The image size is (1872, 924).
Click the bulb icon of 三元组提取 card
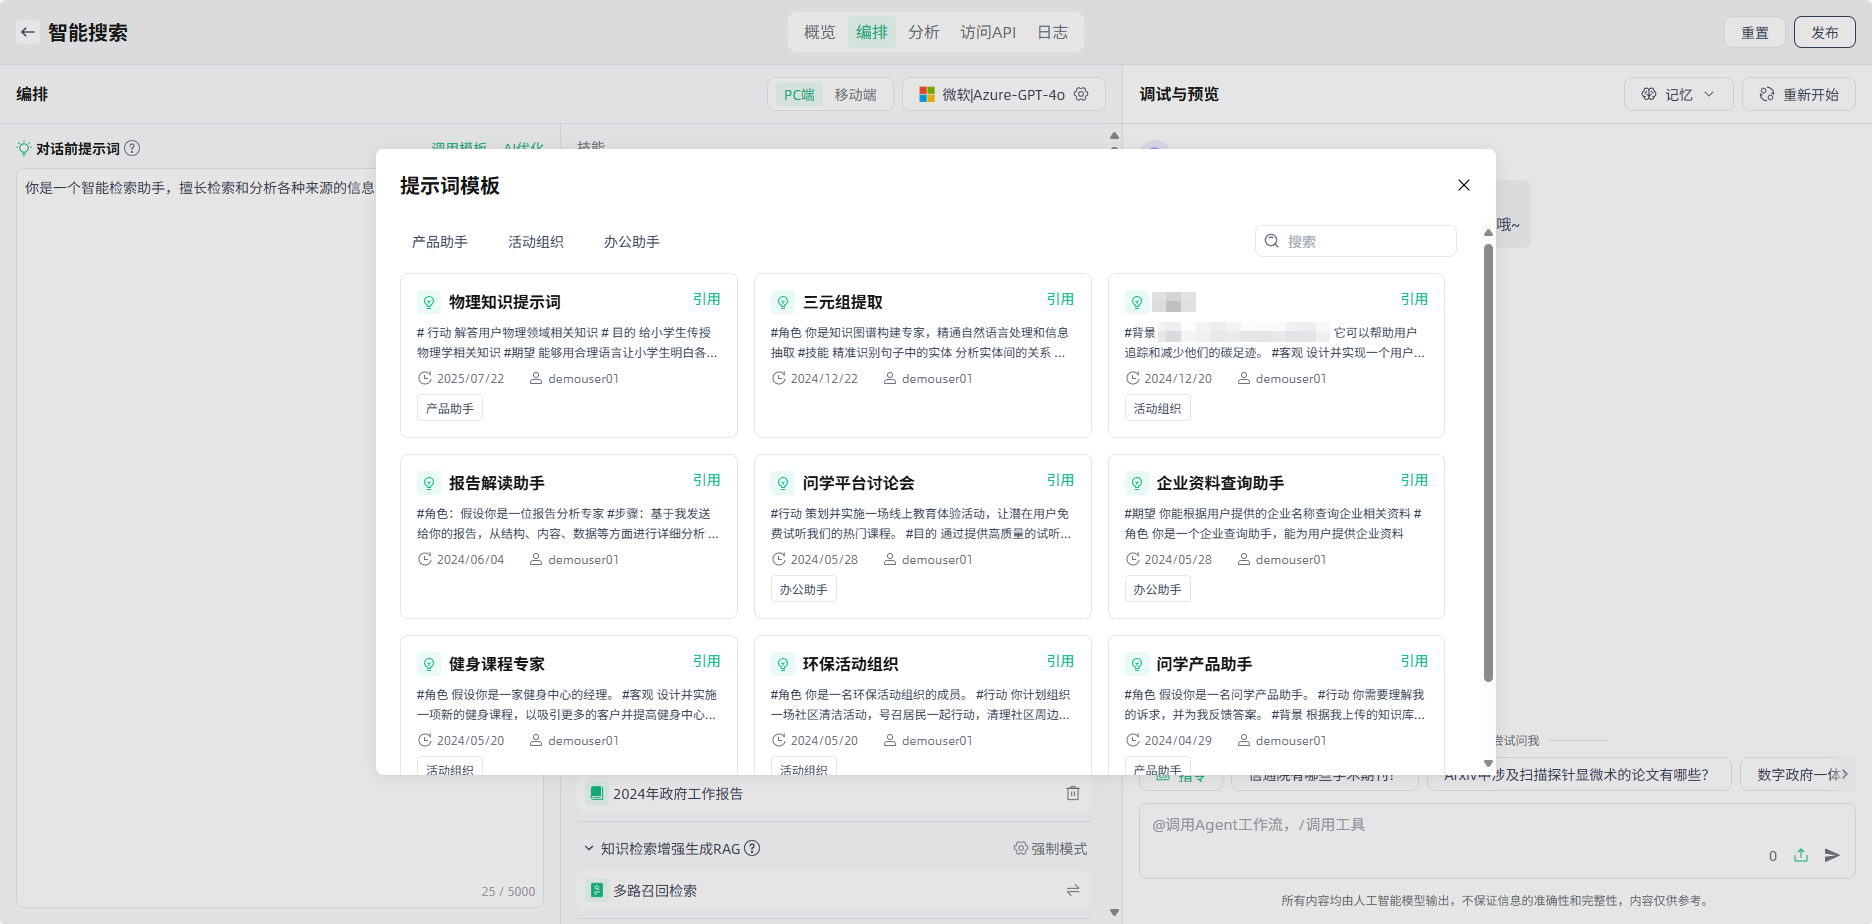783,302
